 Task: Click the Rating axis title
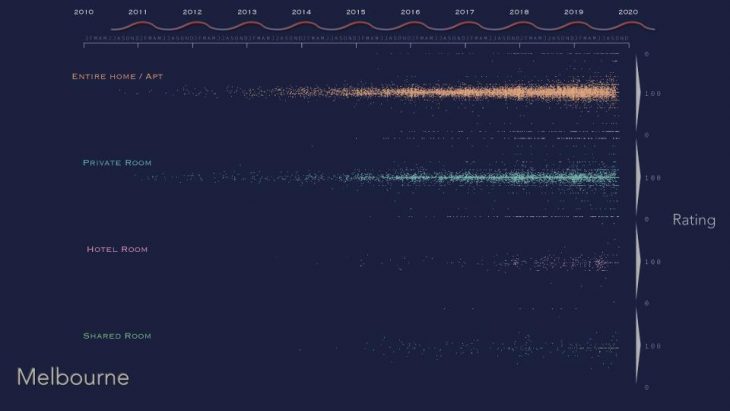693,220
